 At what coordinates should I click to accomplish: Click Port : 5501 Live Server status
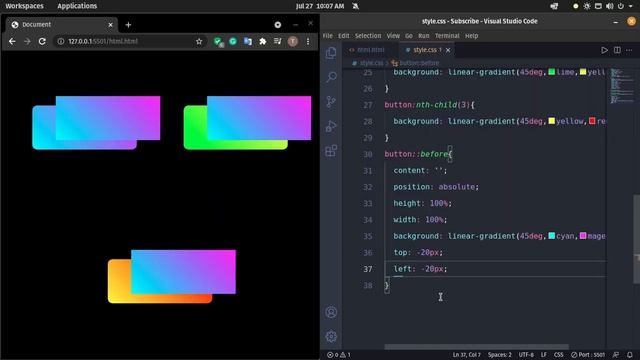point(588,355)
